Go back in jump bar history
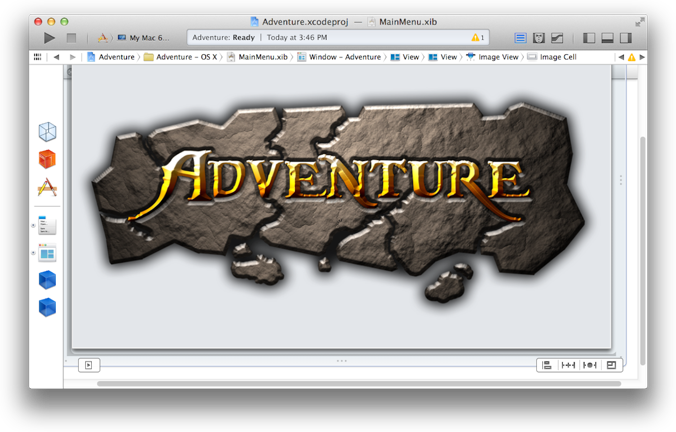This screenshot has height=432, width=676. [56, 57]
